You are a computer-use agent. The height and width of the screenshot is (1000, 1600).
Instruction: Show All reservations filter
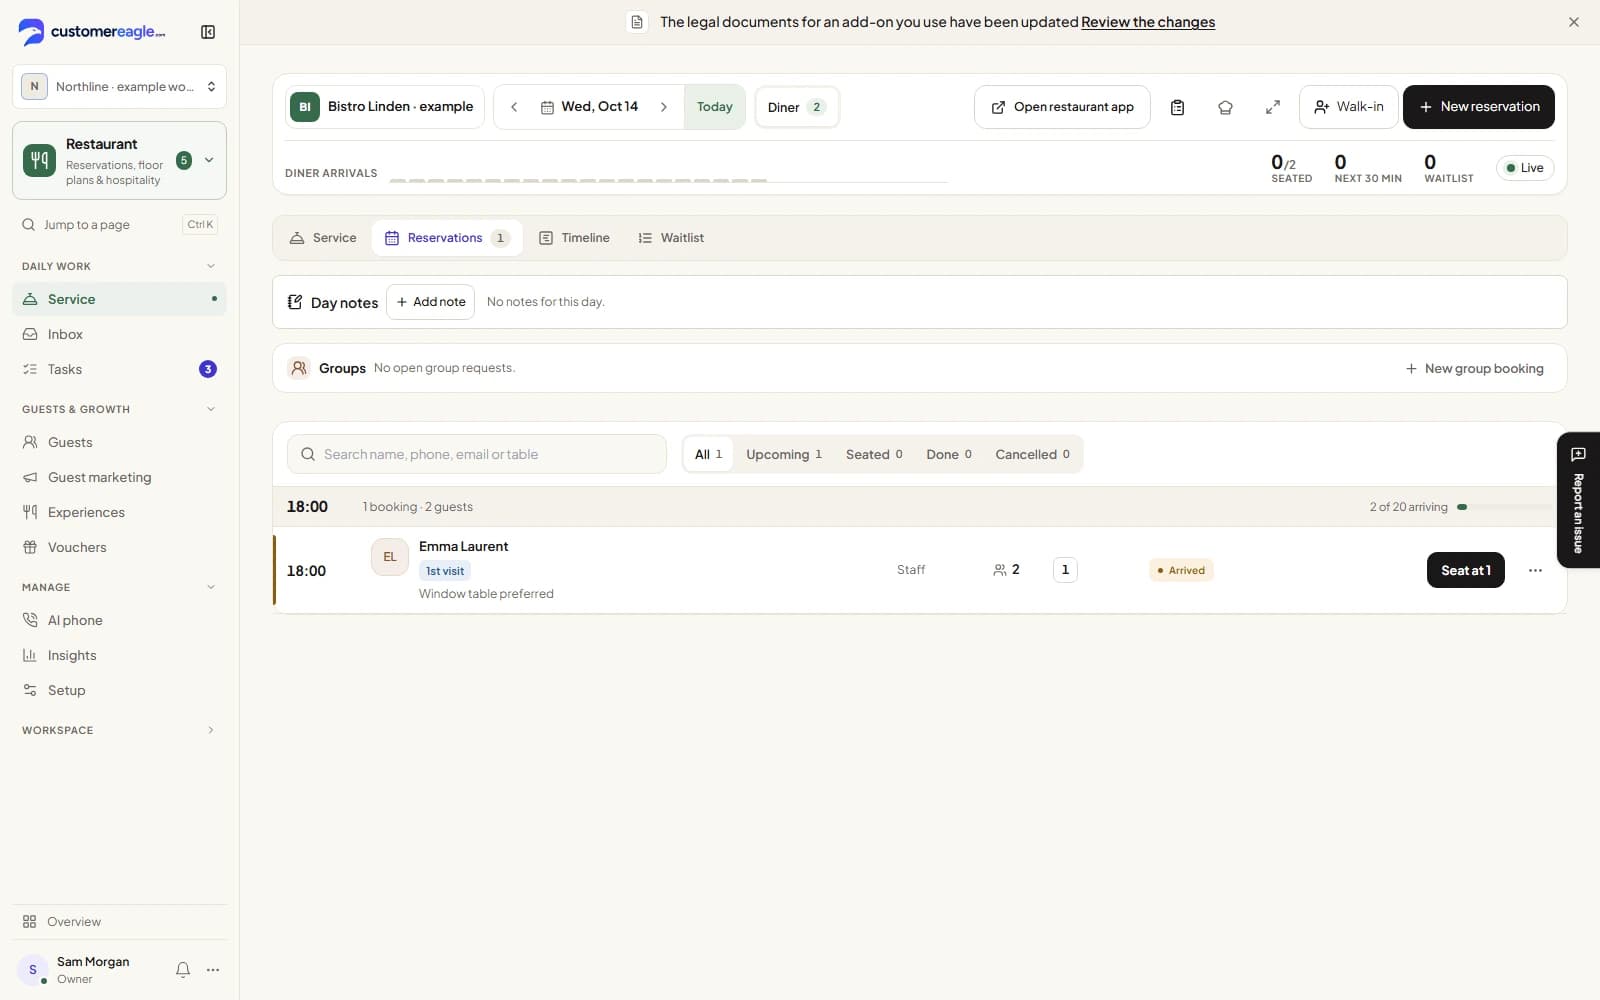pyautogui.click(x=708, y=454)
